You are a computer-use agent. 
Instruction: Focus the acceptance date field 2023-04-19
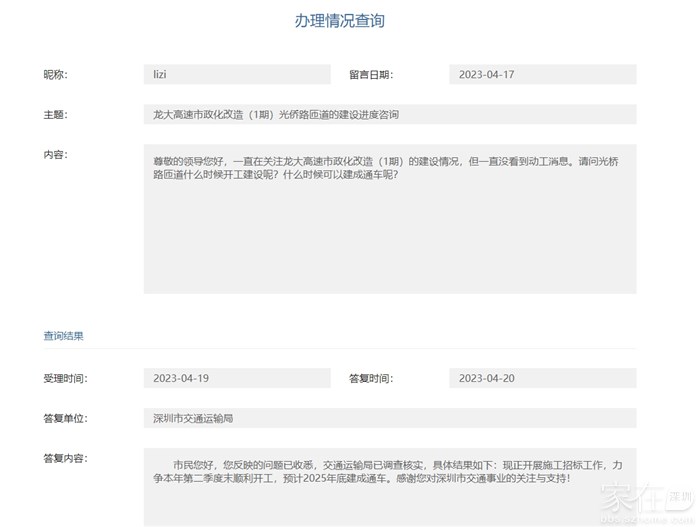(x=236, y=379)
